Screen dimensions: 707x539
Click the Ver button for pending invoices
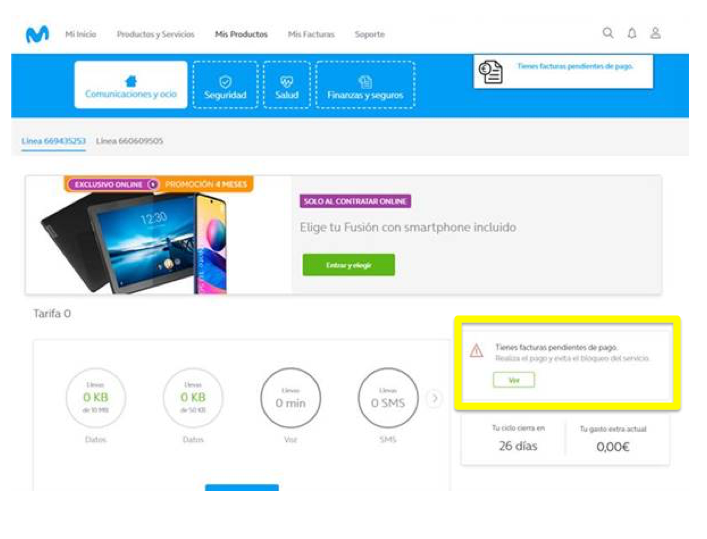pos(514,380)
